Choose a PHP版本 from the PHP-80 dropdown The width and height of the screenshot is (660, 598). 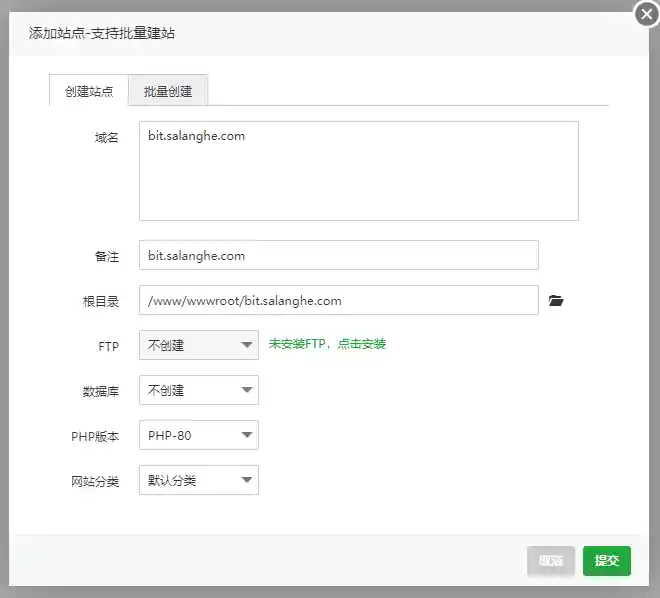point(199,435)
